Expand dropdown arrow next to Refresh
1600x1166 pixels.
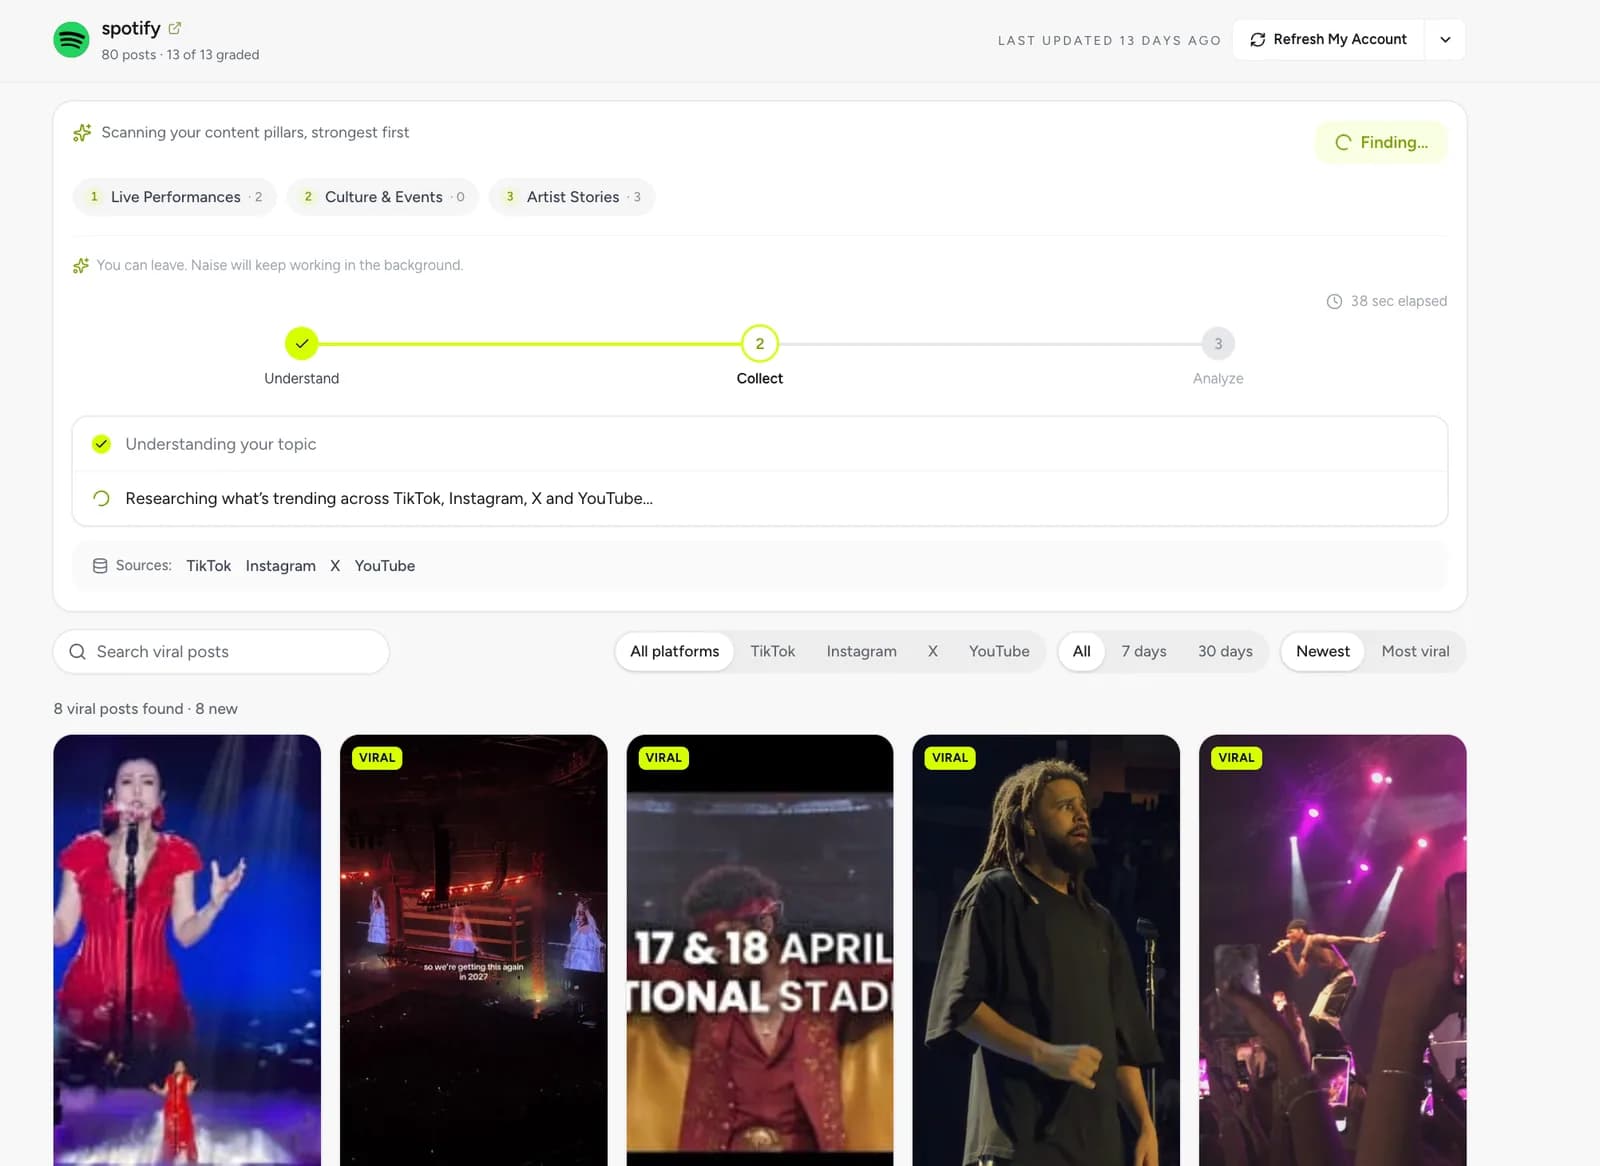click(1445, 40)
